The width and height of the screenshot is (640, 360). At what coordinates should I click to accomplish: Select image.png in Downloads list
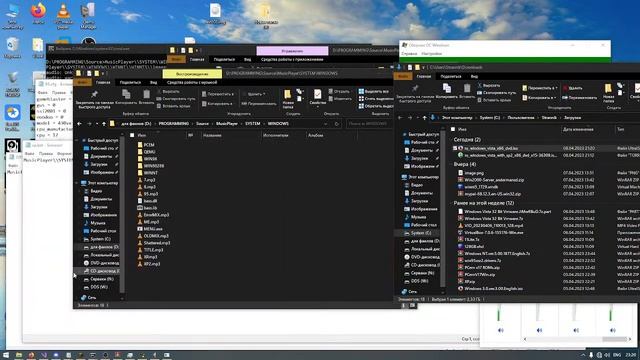point(471,173)
